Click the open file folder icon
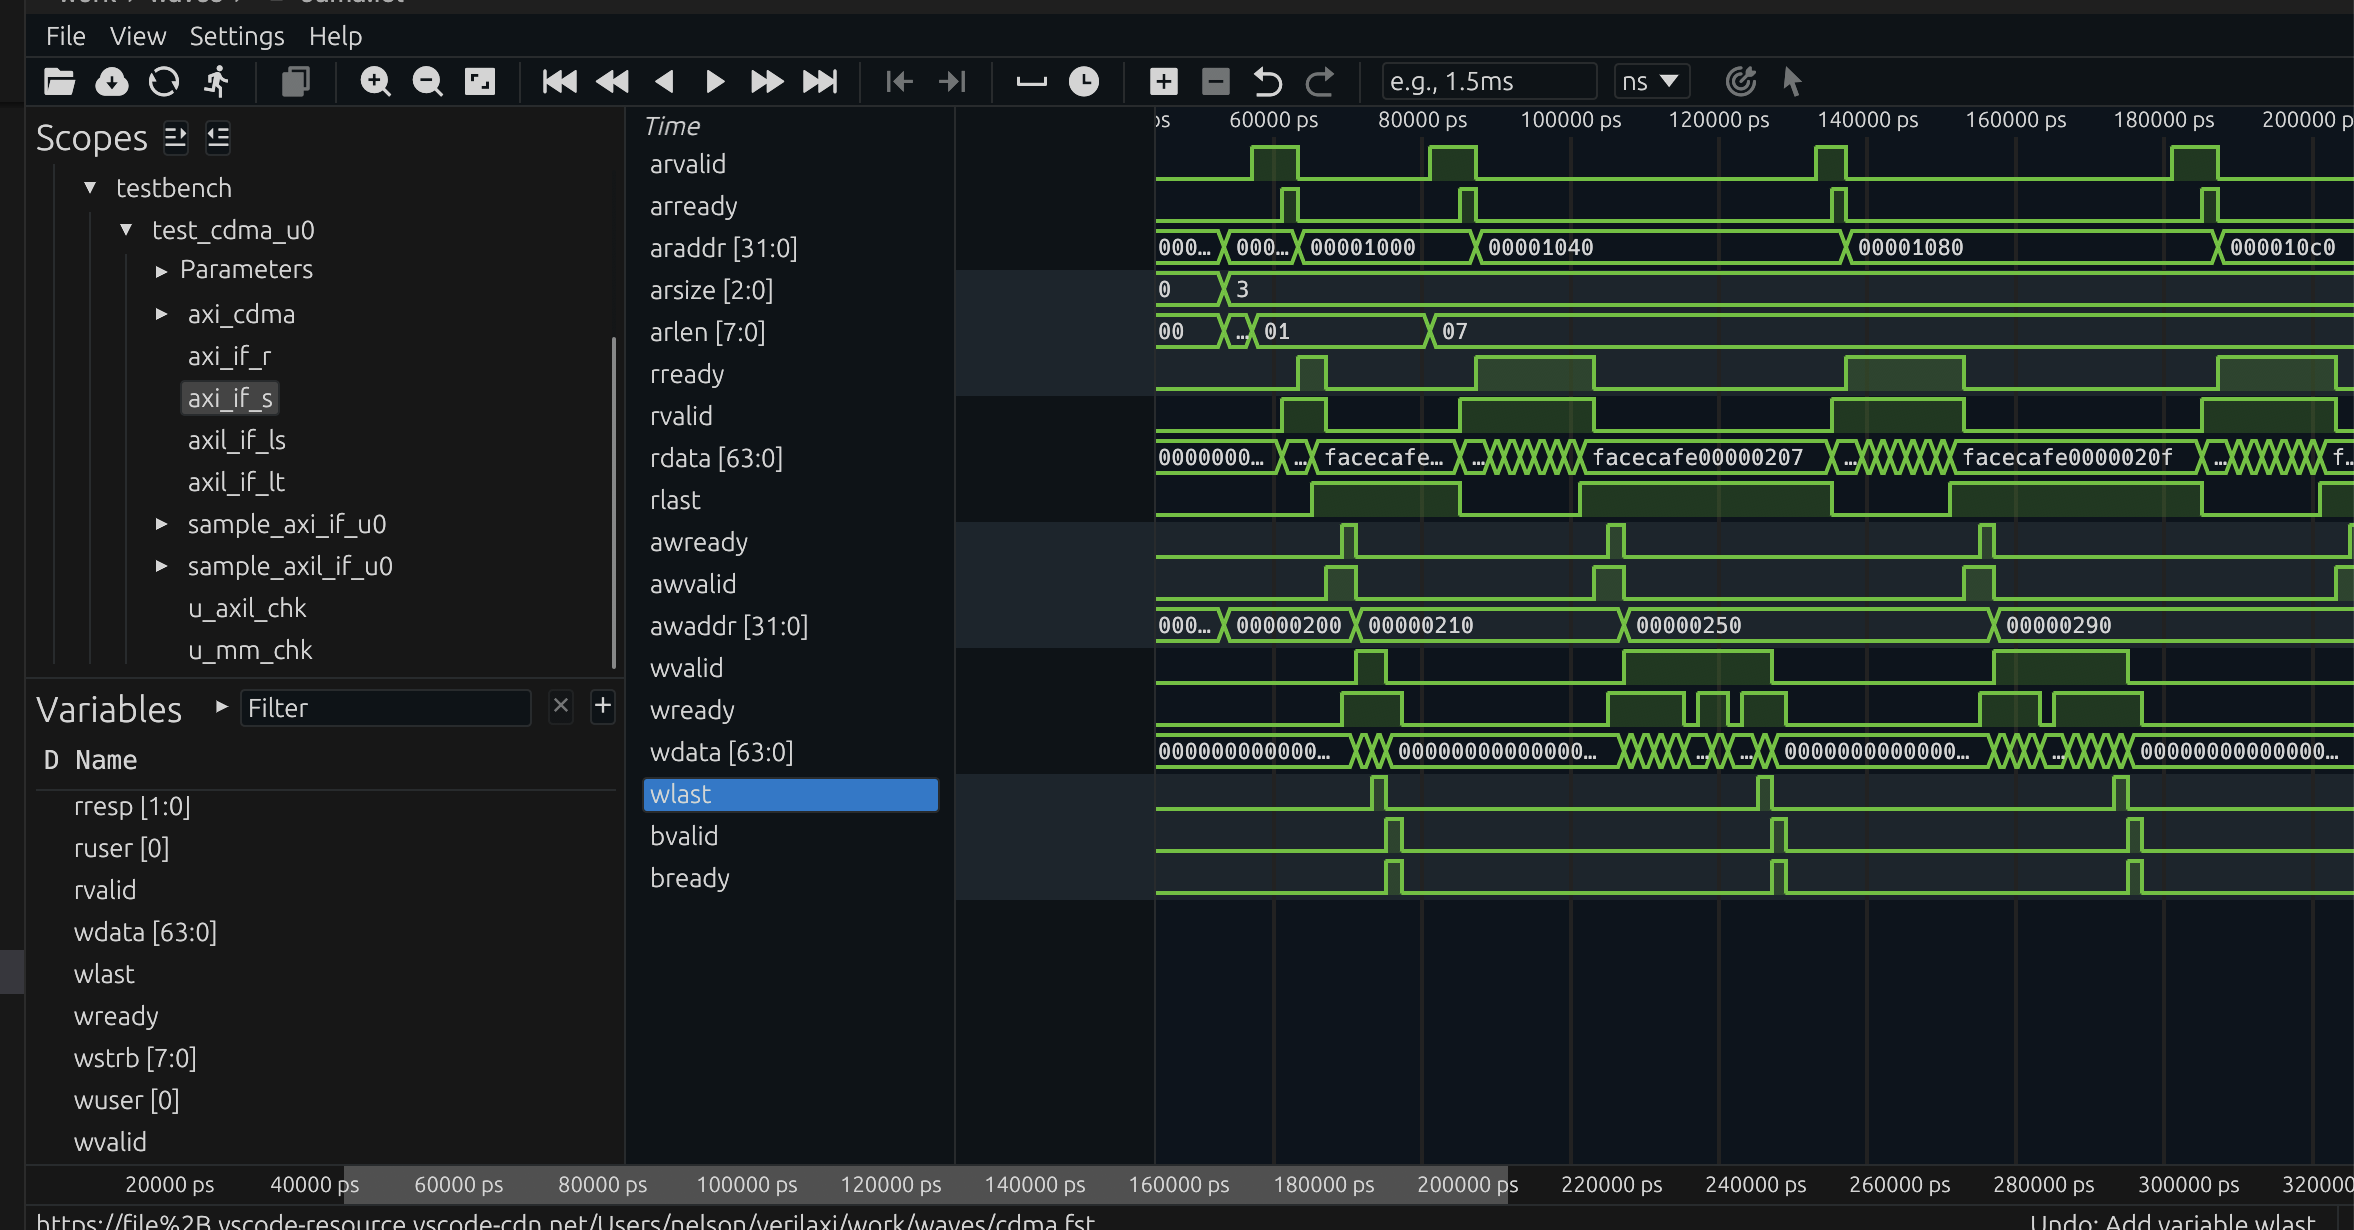Image resolution: width=2354 pixels, height=1230 pixels. click(x=60, y=81)
